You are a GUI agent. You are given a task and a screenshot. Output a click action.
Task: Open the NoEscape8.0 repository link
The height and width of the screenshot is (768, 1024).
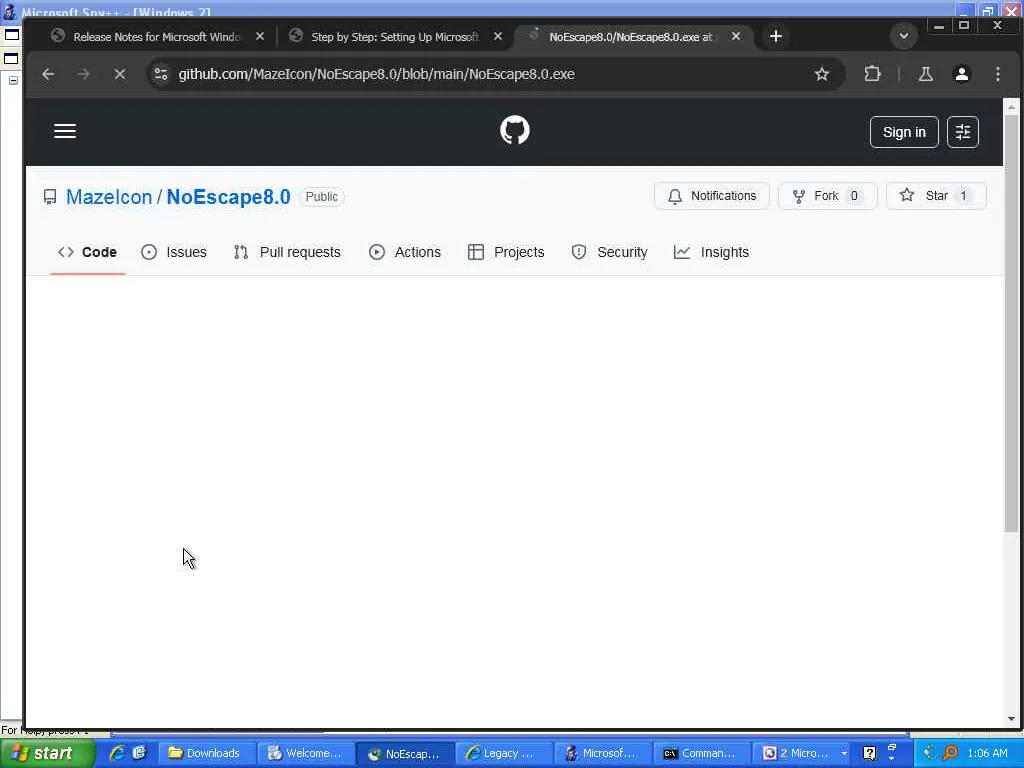point(229,197)
